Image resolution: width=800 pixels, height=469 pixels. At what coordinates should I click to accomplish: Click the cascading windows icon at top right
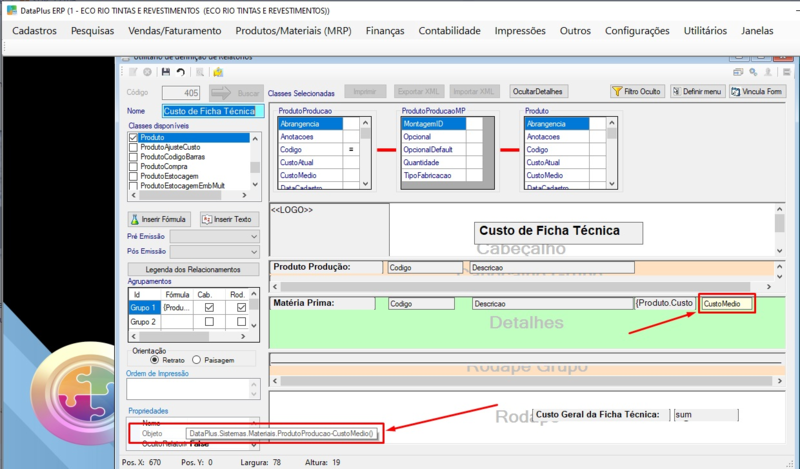(738, 72)
